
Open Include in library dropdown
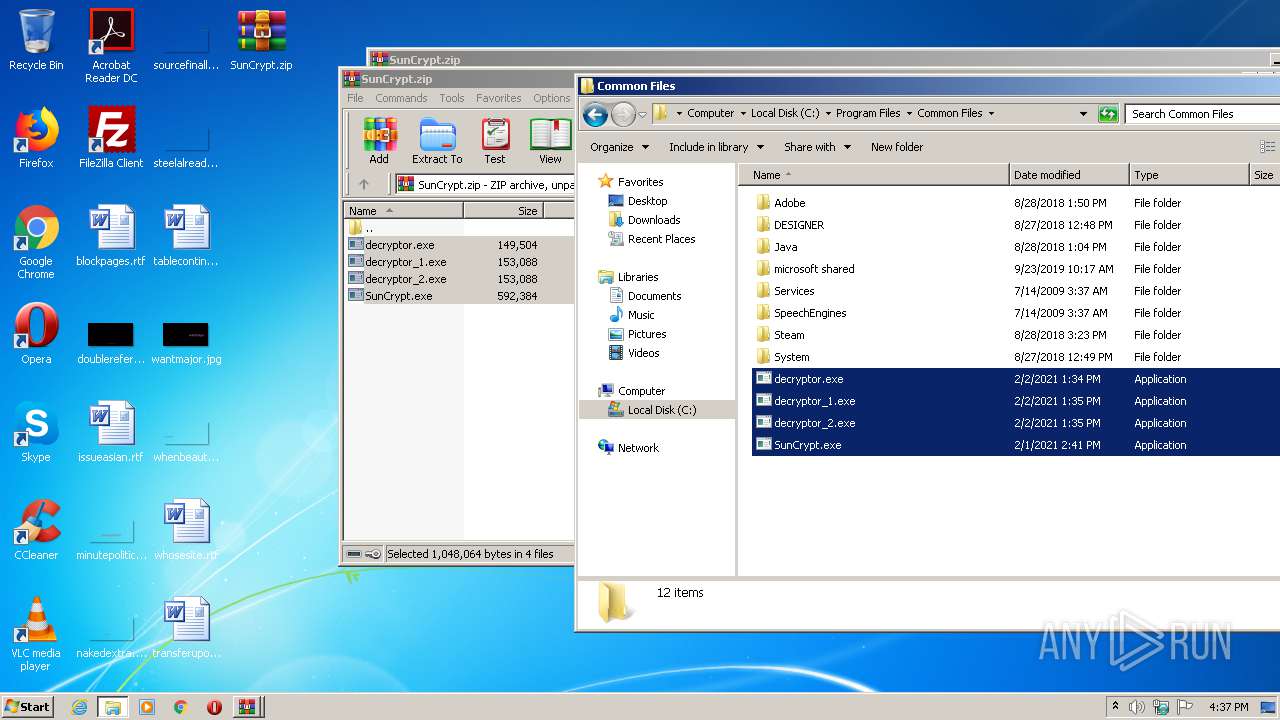(716, 147)
